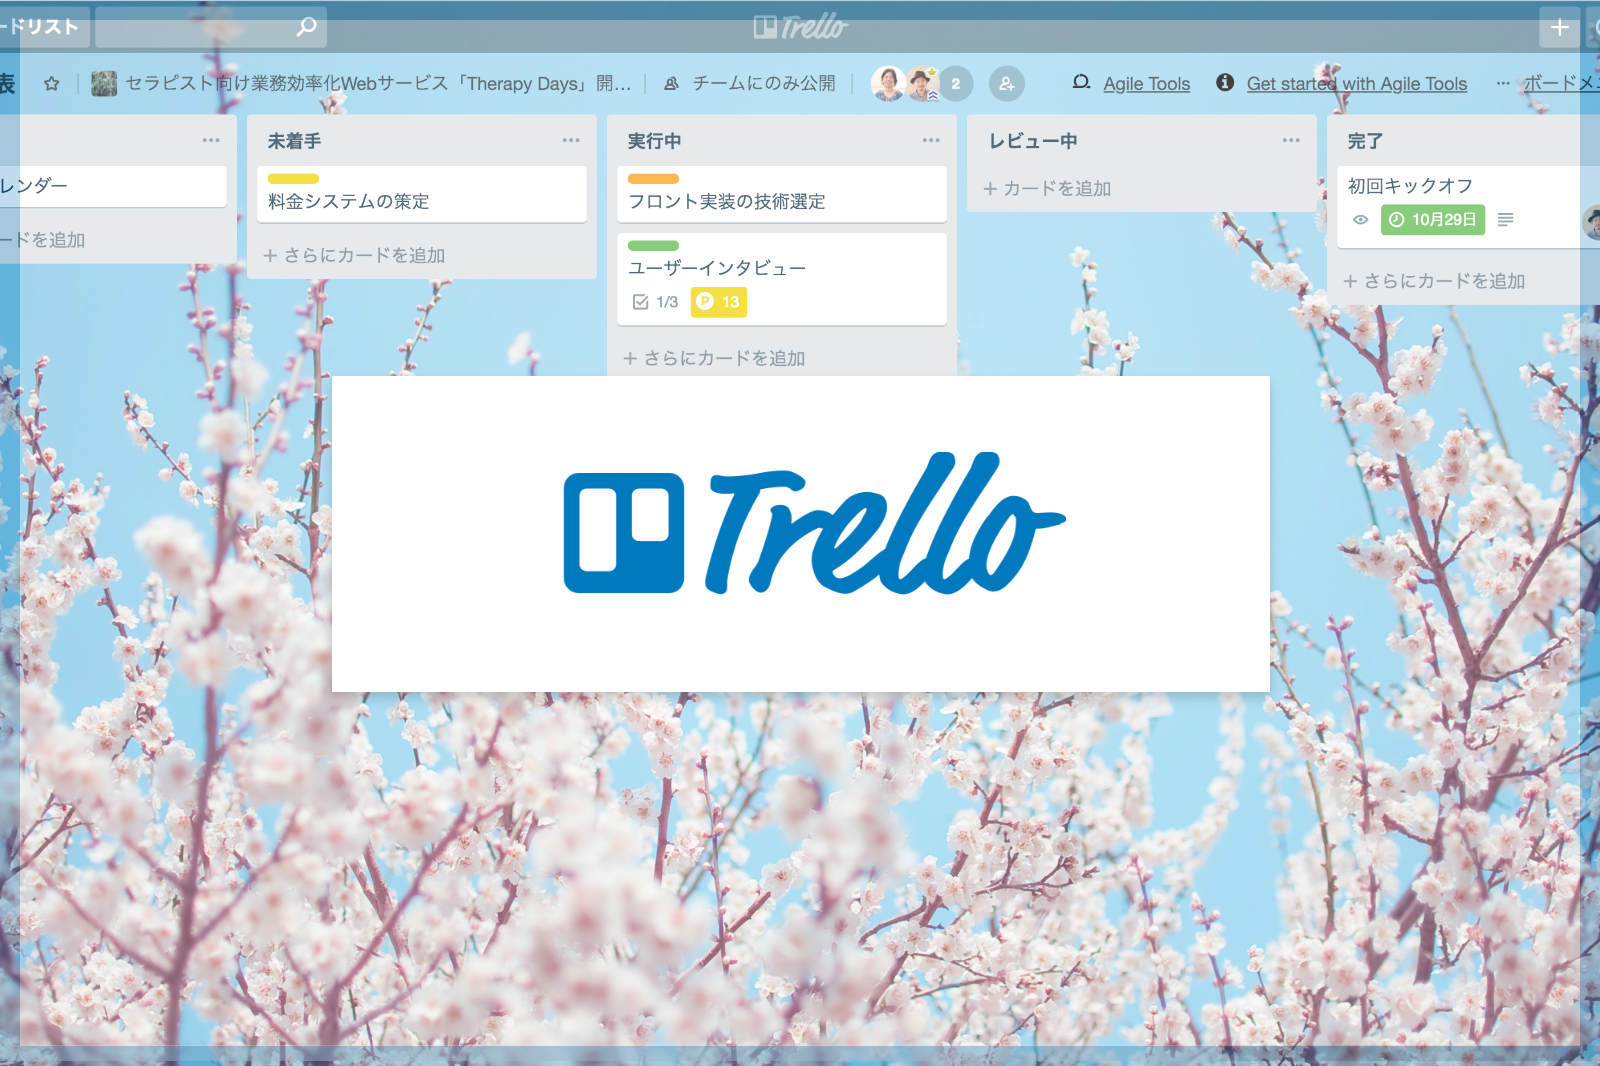Open card フロント実装の技術選定
The image size is (1600, 1066).
[x=782, y=195]
